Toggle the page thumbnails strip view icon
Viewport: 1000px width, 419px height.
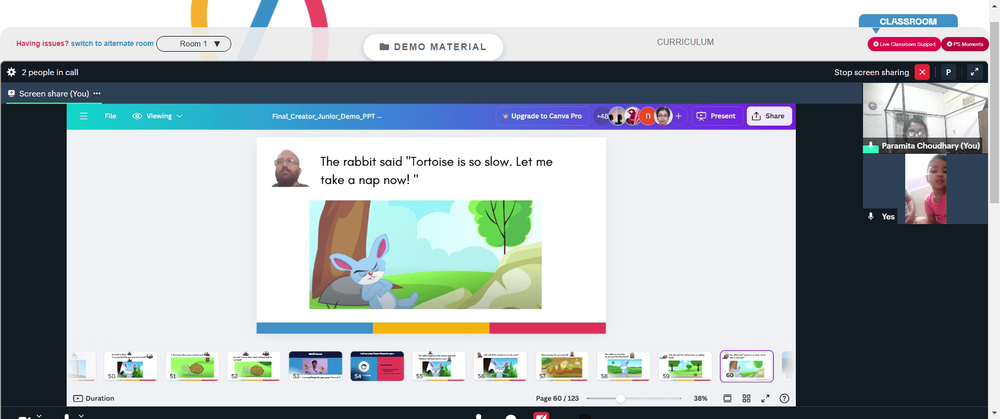click(x=727, y=398)
